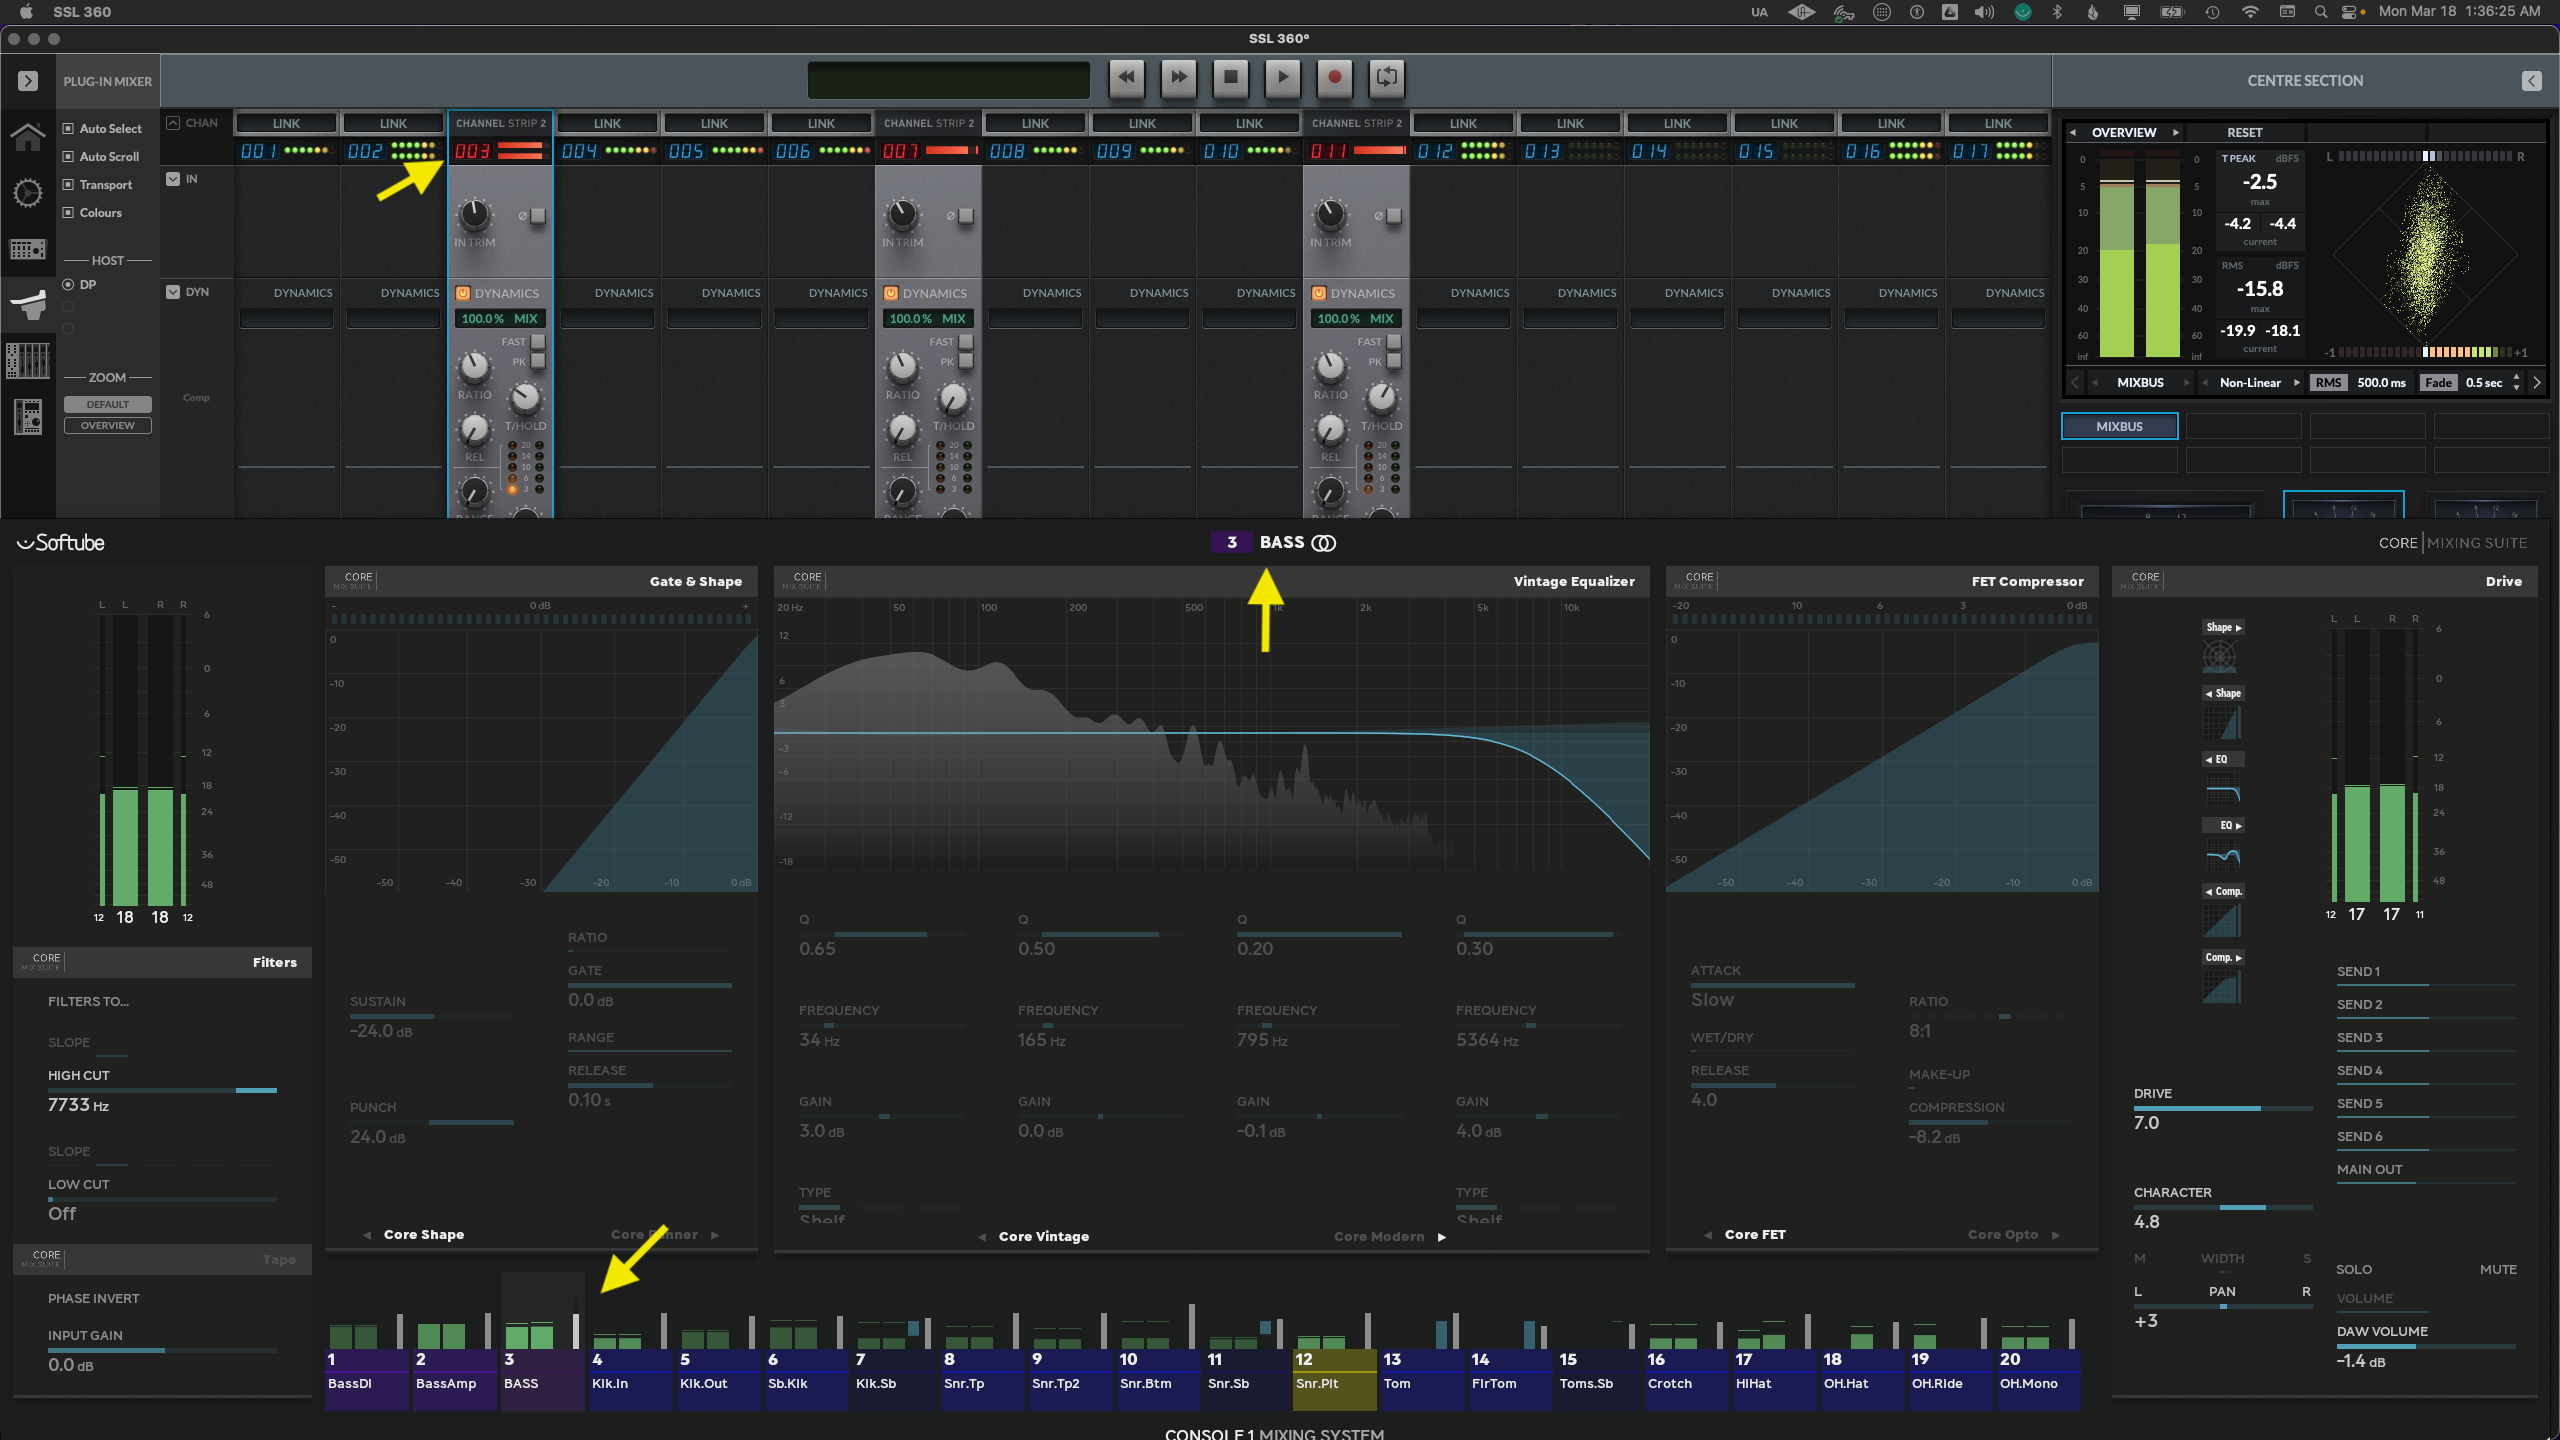Open Wi-Fi menu in macOS menu bar

tap(2250, 12)
